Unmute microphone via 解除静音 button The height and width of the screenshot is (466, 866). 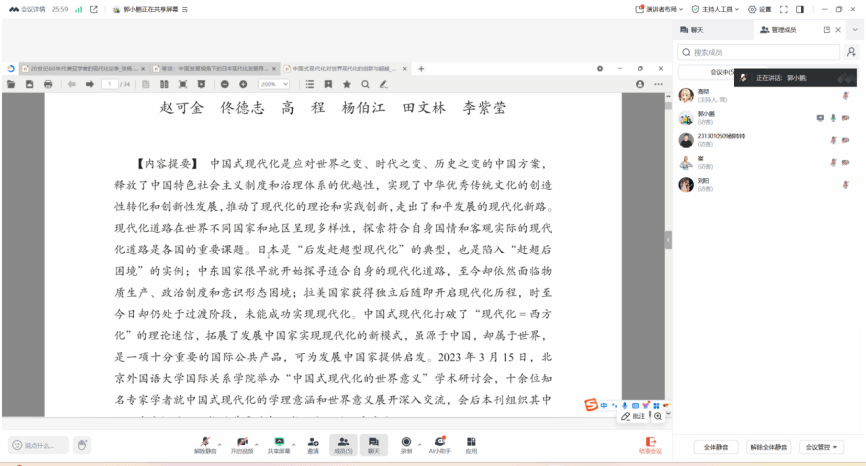(205, 445)
